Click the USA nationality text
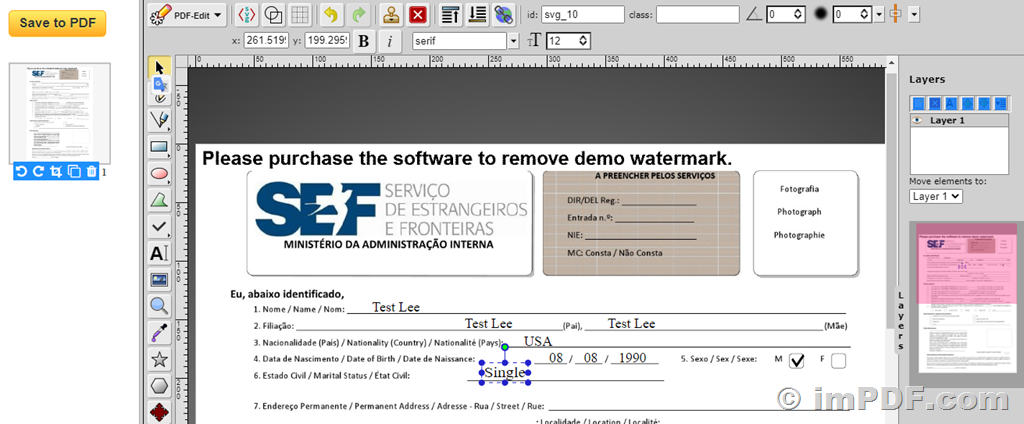 (537, 341)
